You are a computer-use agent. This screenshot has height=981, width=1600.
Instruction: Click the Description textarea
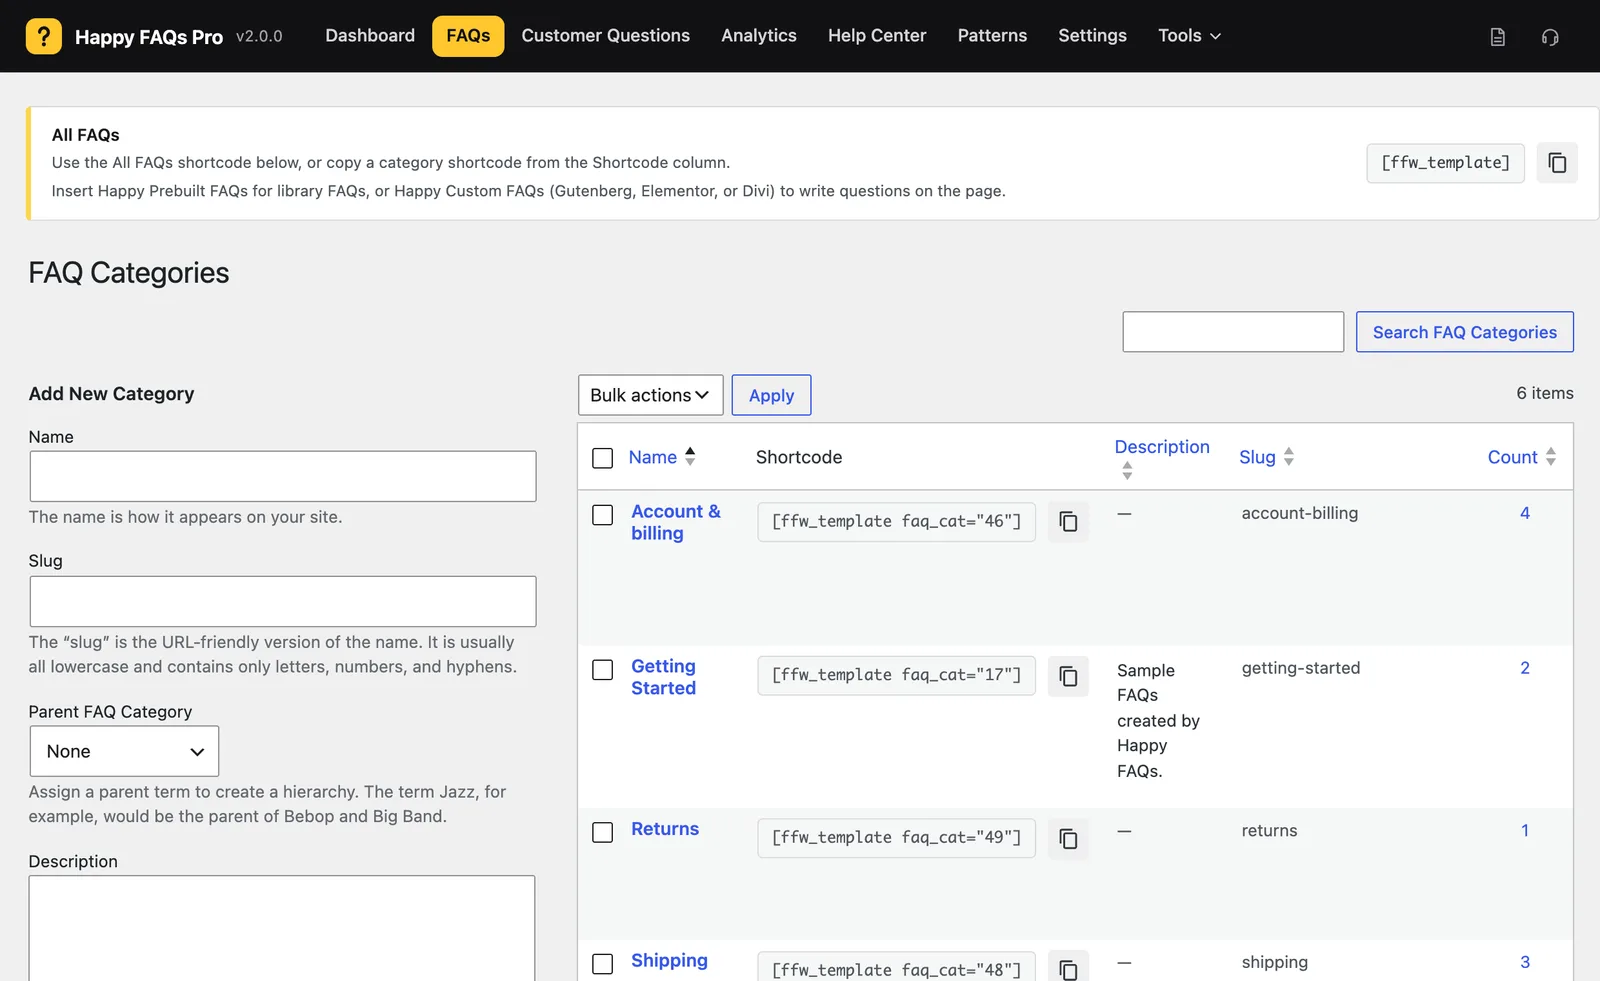[x=282, y=928]
